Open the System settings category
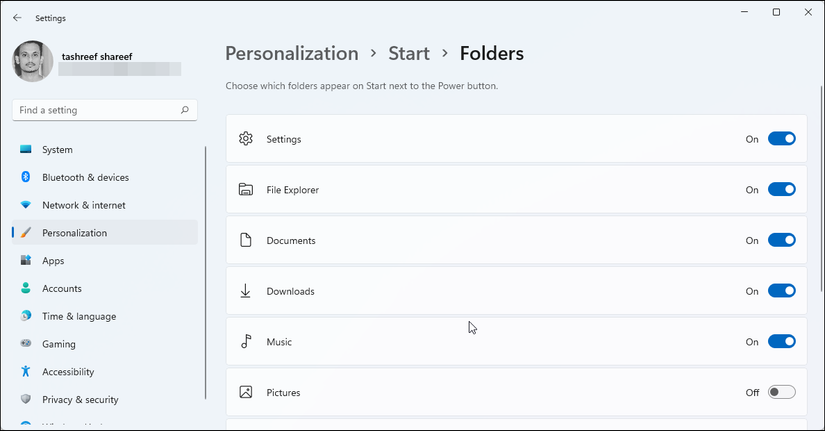The width and height of the screenshot is (825, 431). click(57, 150)
